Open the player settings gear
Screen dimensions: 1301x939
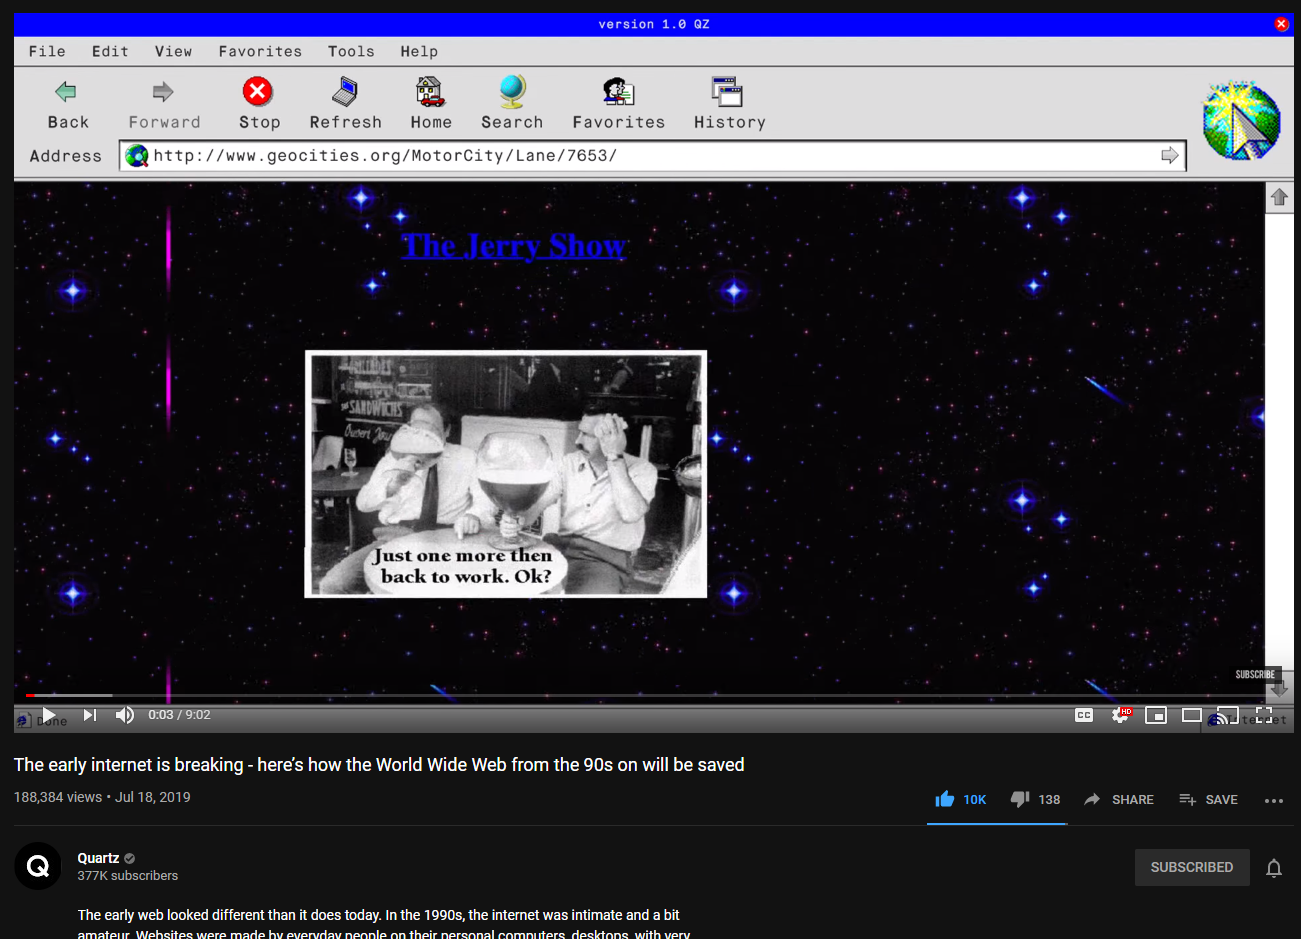1121,715
